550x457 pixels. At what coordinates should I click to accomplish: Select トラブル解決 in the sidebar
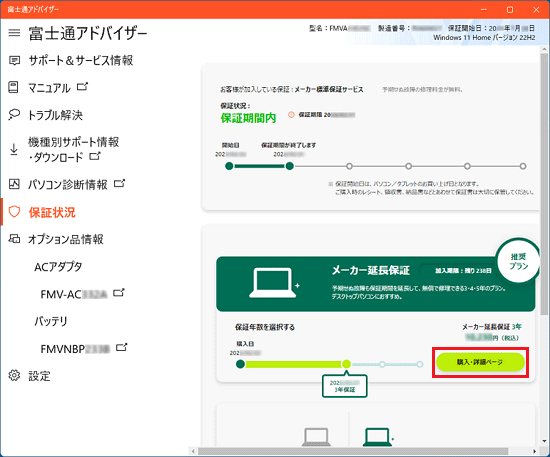click(x=55, y=115)
